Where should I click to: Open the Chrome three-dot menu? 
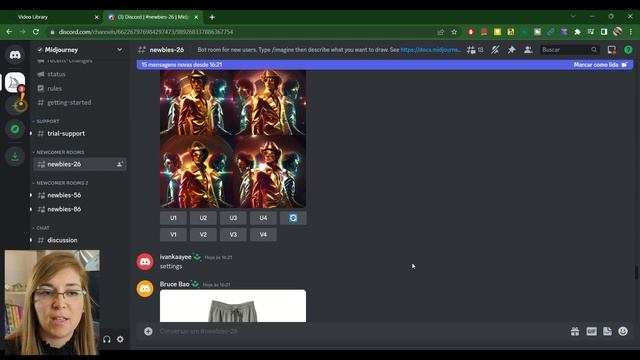pos(631,32)
